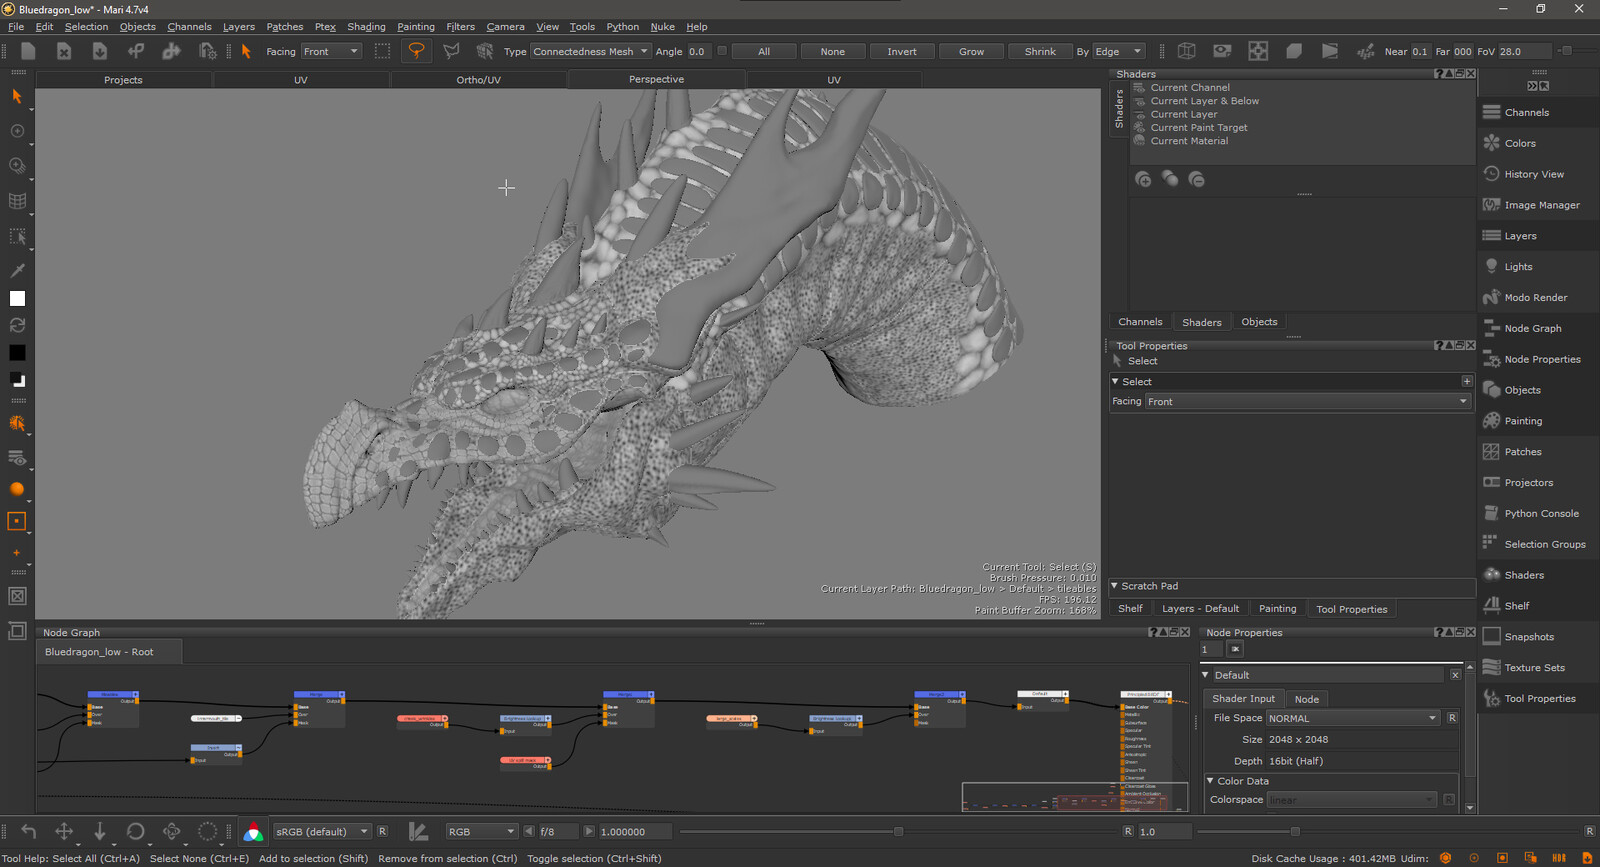
Task: Click the lasso selection mode icon
Action: 417,51
